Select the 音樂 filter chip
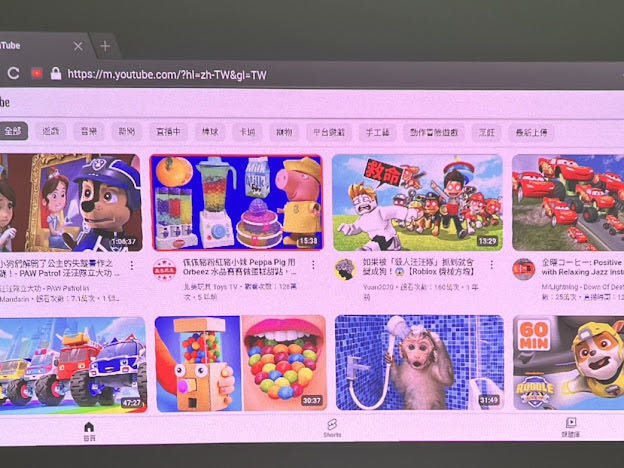 tap(89, 131)
